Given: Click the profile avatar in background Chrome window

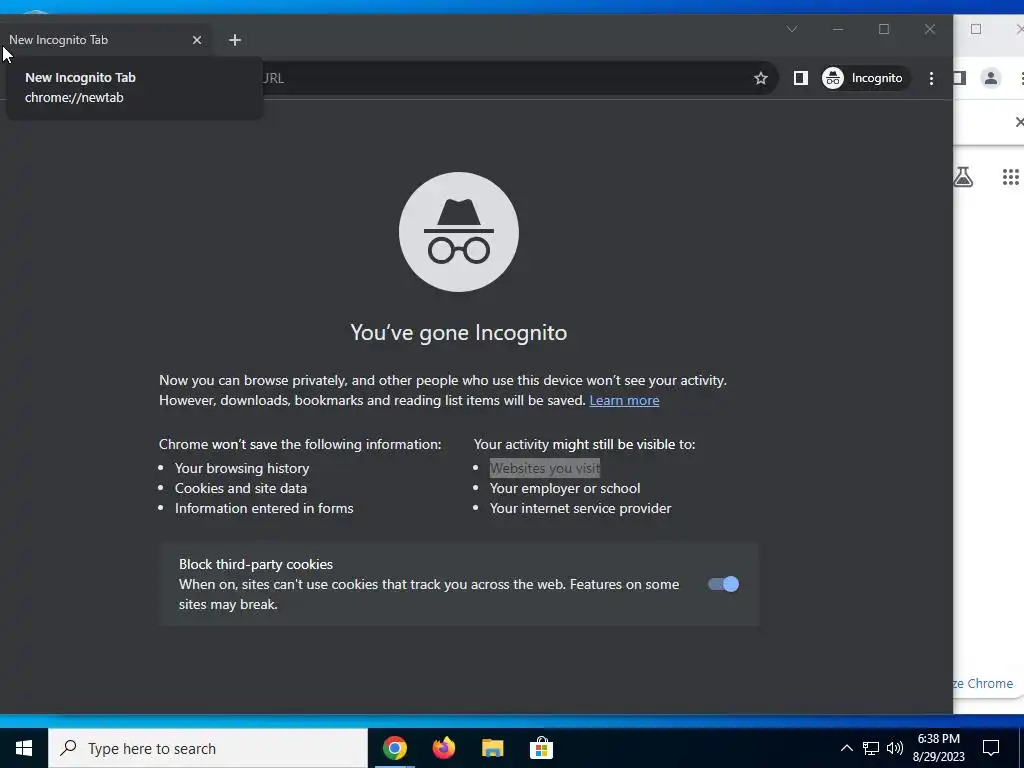Looking at the screenshot, I should tap(991, 78).
